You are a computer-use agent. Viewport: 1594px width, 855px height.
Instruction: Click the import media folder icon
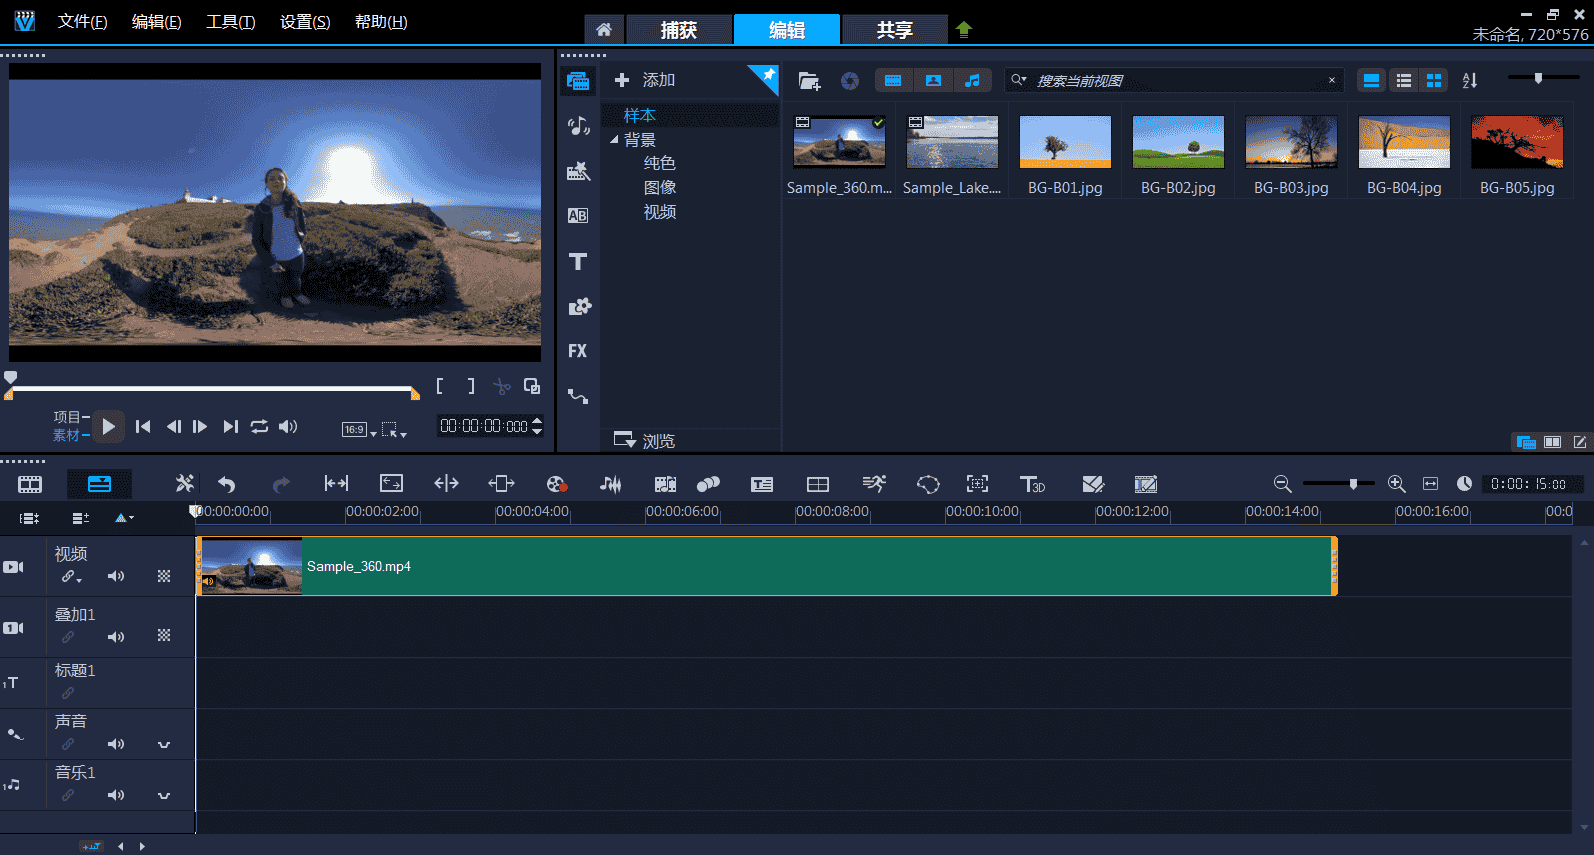[x=809, y=81]
